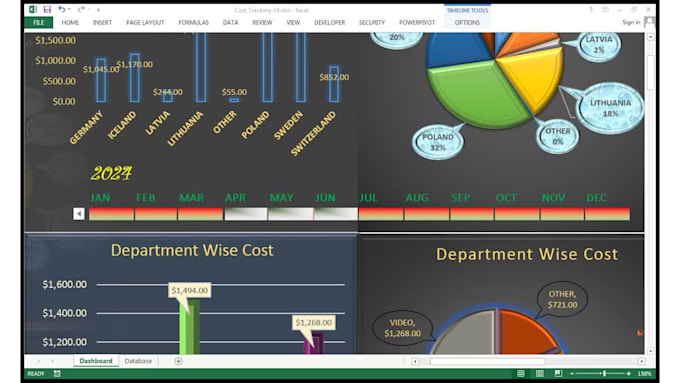680x383 pixels.
Task: Click the macro recording icon in status bar
Action: coord(57,373)
